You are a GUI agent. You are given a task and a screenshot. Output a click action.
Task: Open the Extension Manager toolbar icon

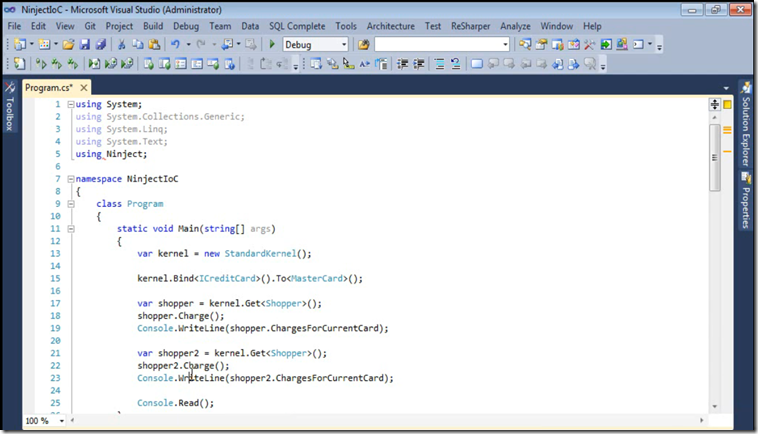622,44
